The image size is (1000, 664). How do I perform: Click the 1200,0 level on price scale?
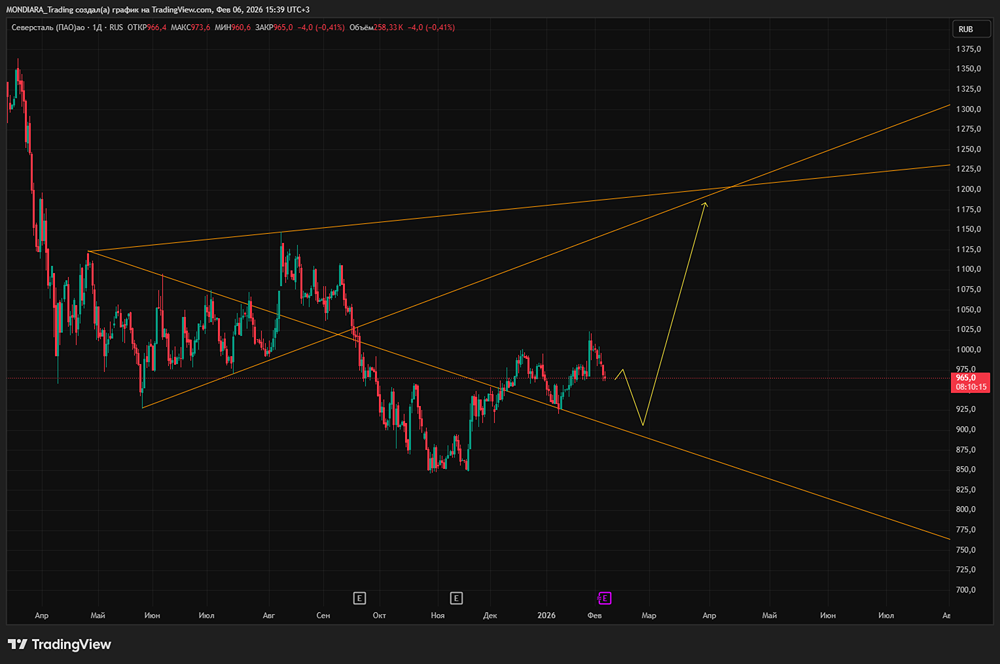coord(966,189)
